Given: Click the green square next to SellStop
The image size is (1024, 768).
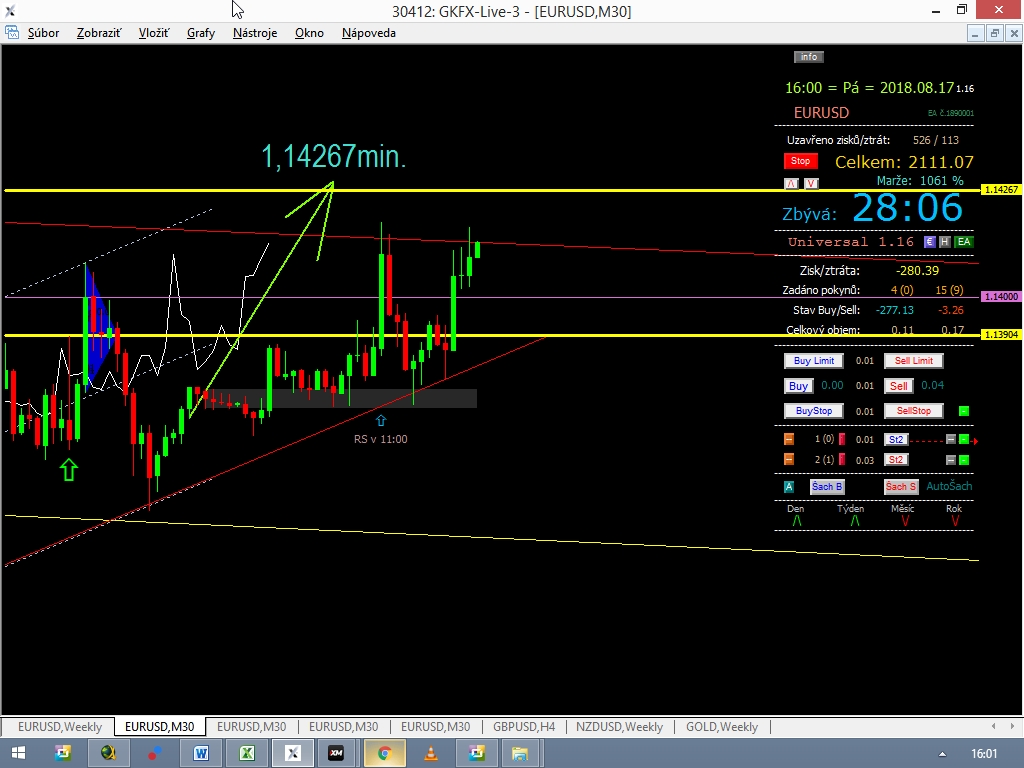Looking at the screenshot, I should [x=964, y=411].
